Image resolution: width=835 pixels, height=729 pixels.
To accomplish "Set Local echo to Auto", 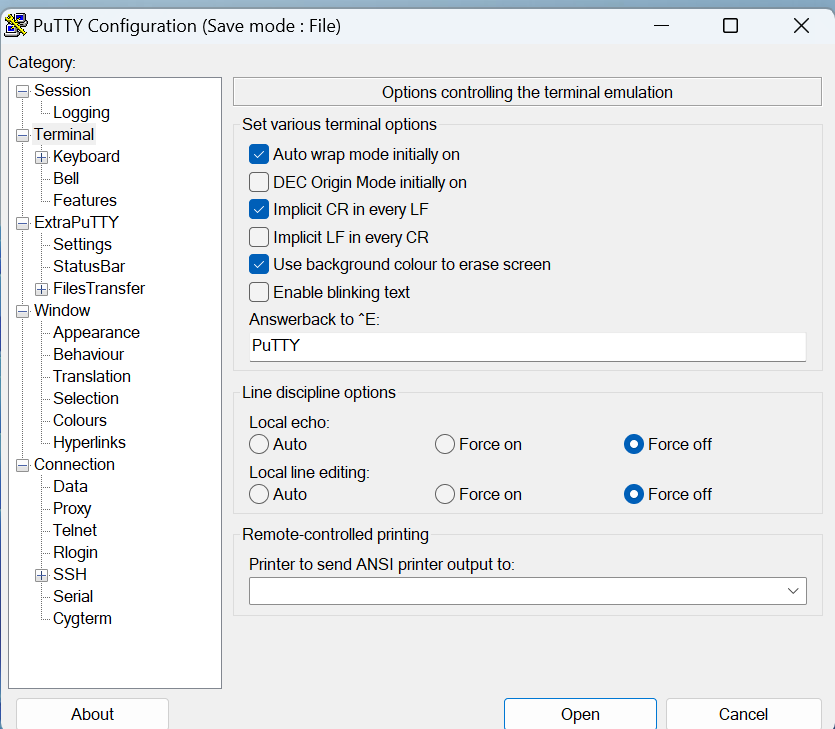I will pyautogui.click(x=260, y=444).
